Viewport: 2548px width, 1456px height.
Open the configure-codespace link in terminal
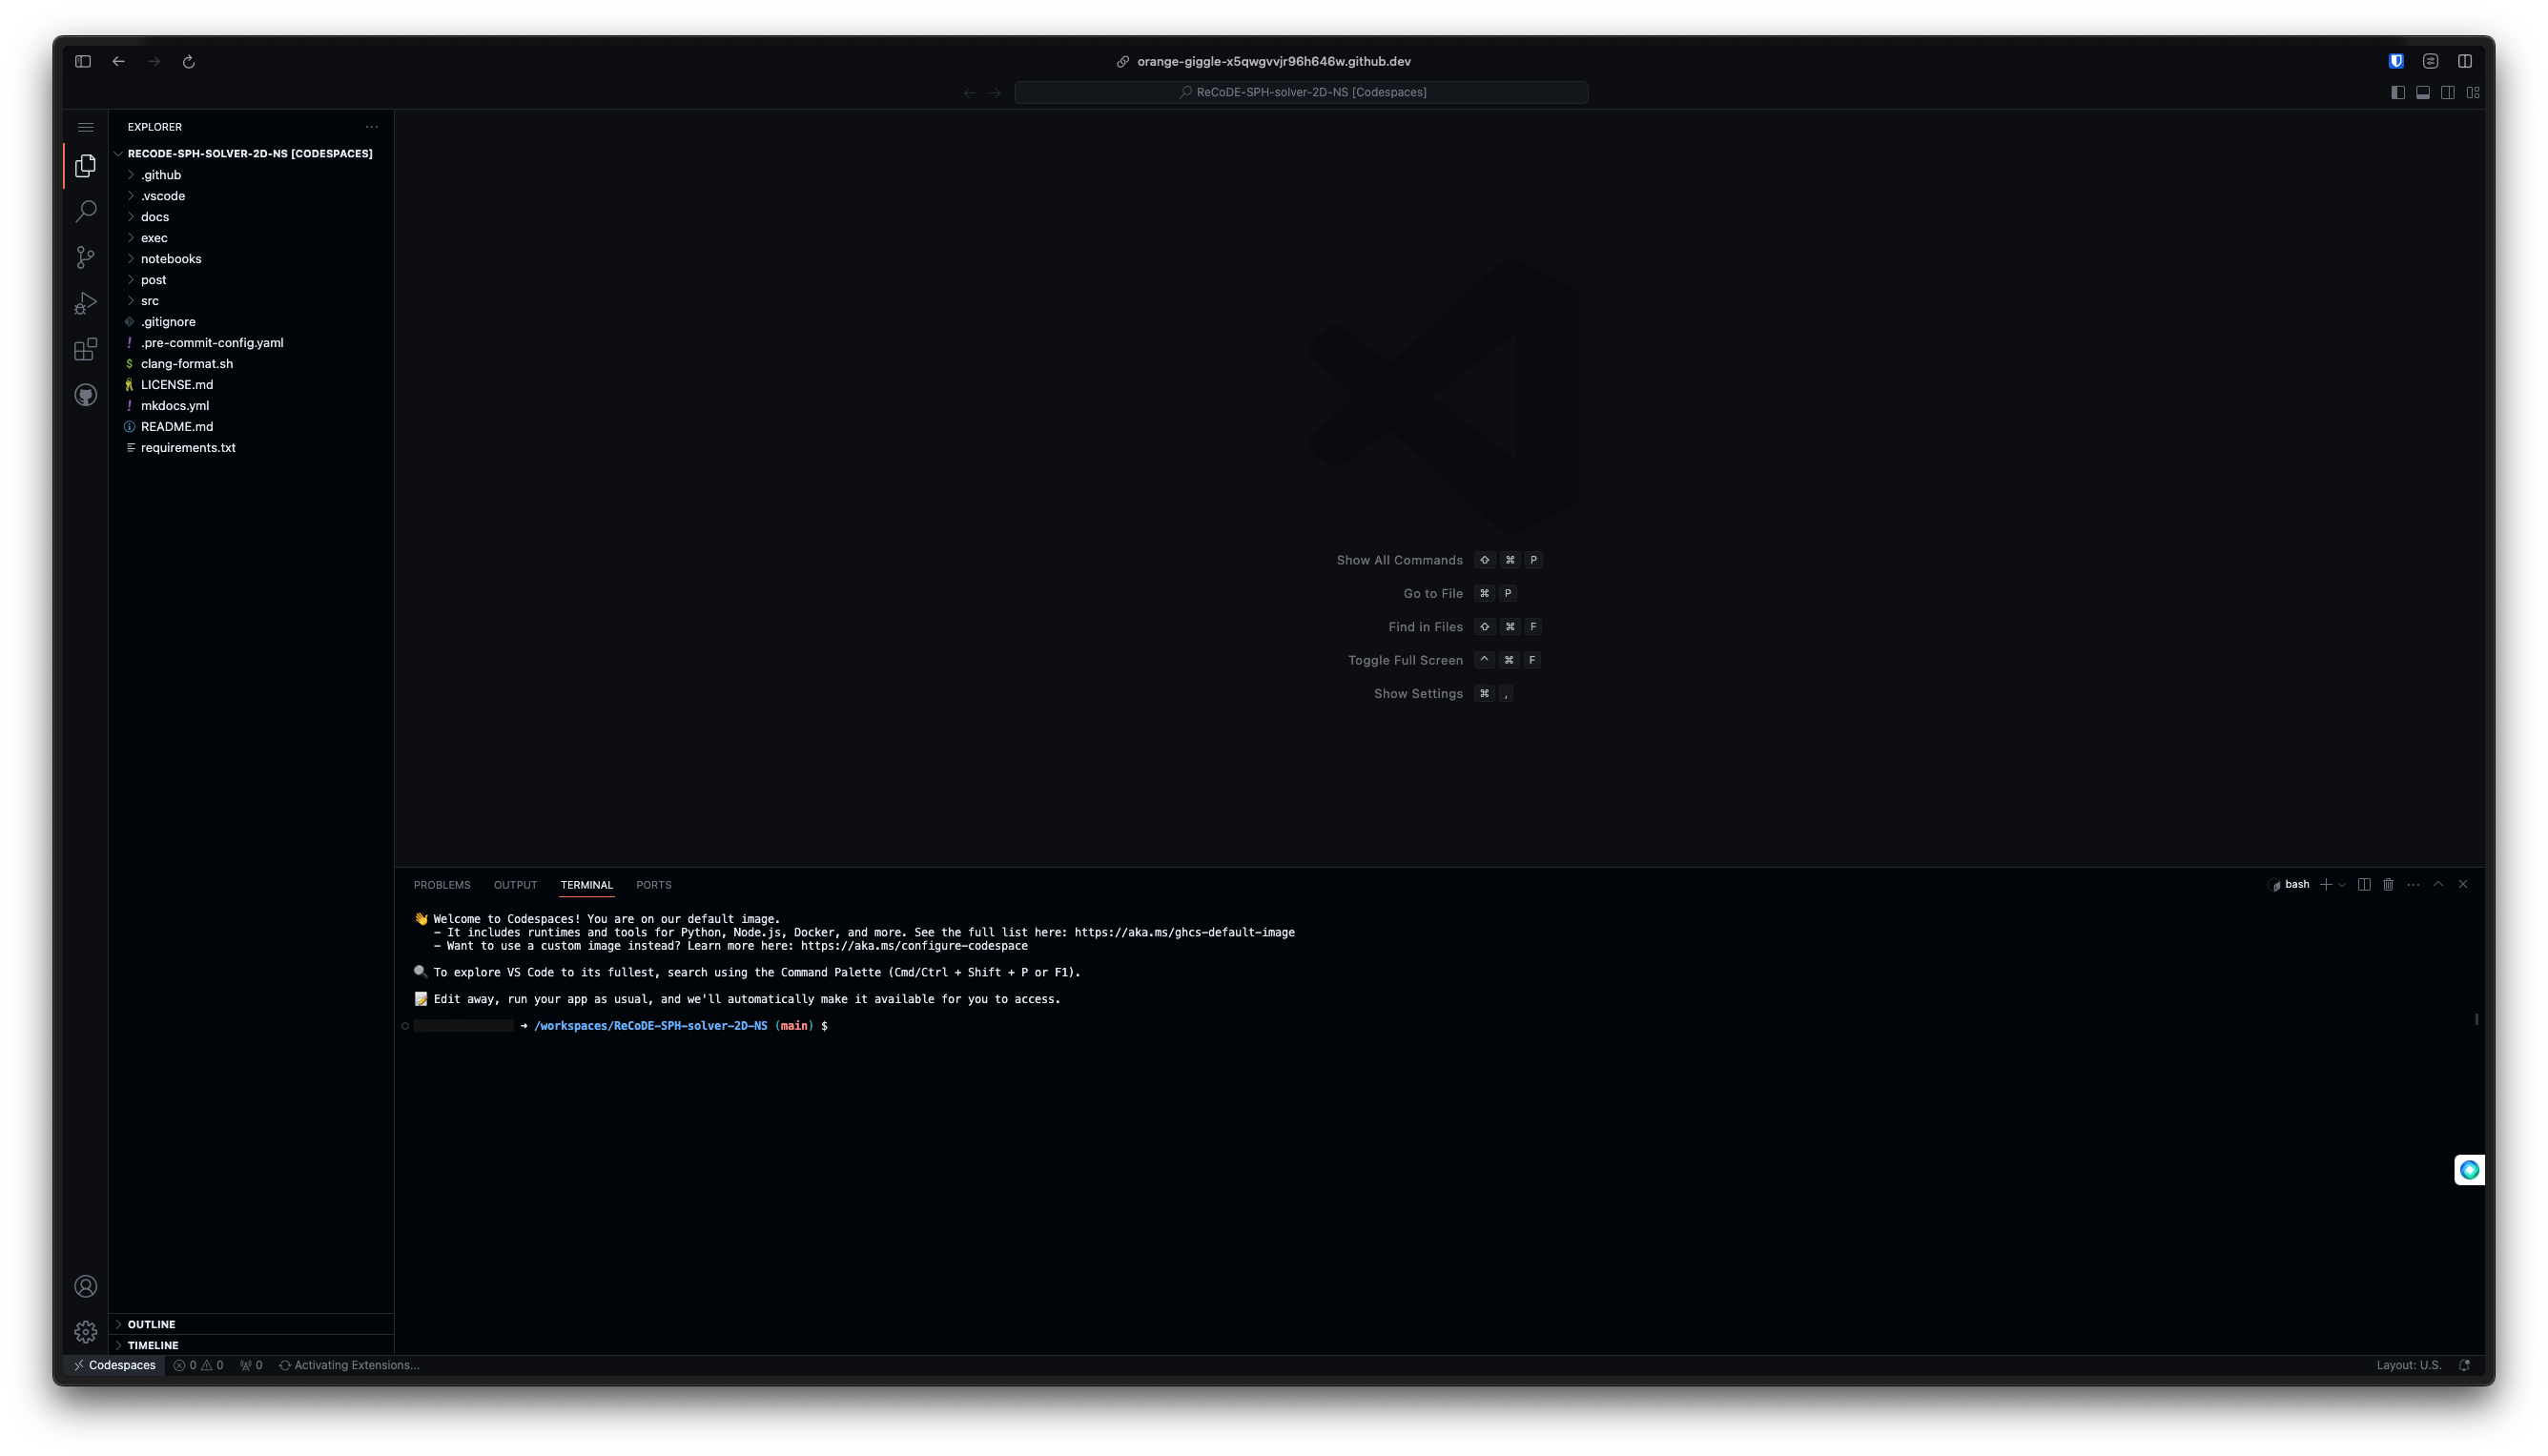click(914, 946)
